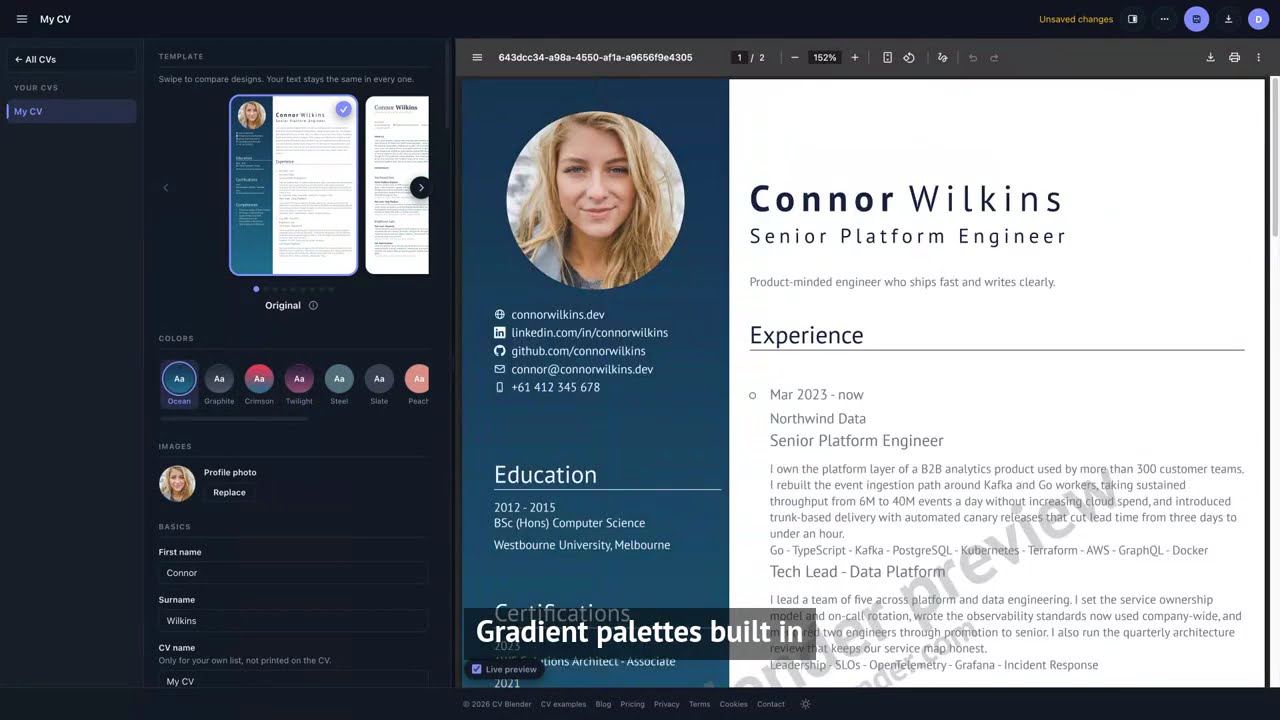
Task: Edit the PDF page number box
Action: (740, 58)
